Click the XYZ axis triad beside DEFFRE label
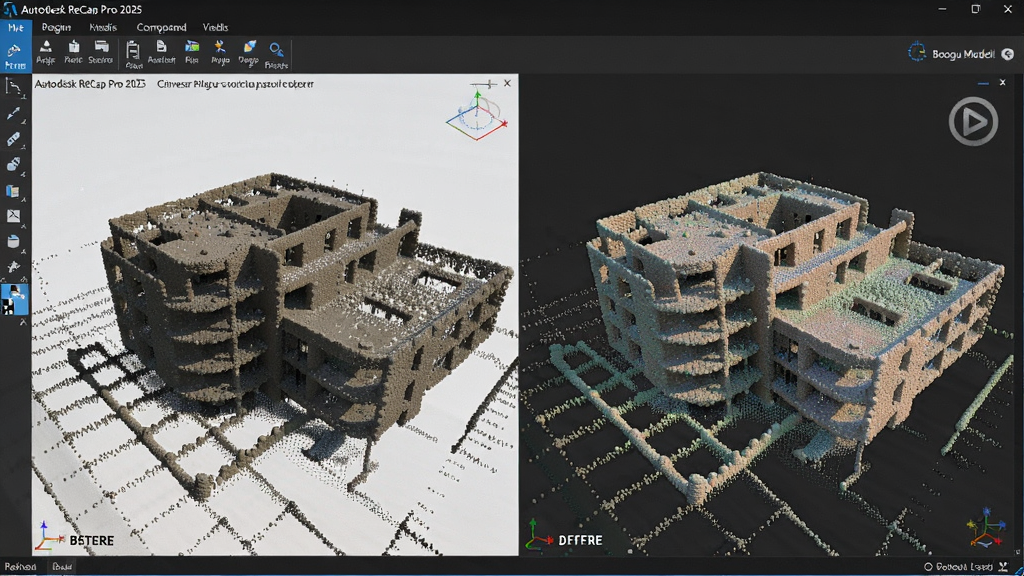1024x576 pixels. click(538, 536)
